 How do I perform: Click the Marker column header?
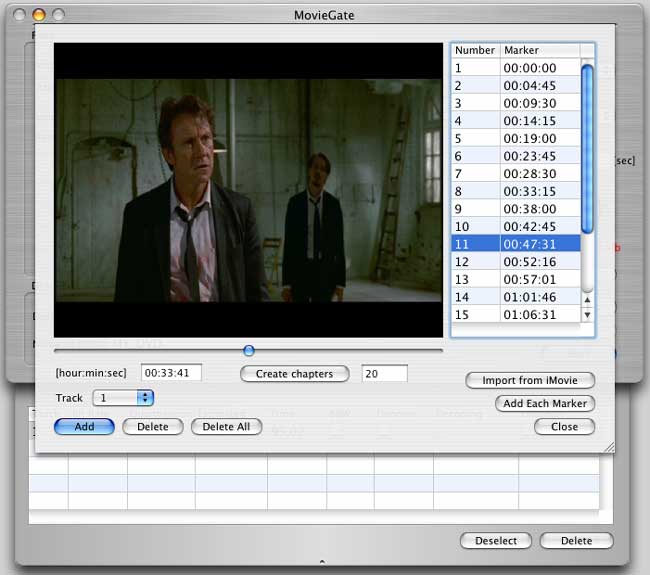point(540,50)
